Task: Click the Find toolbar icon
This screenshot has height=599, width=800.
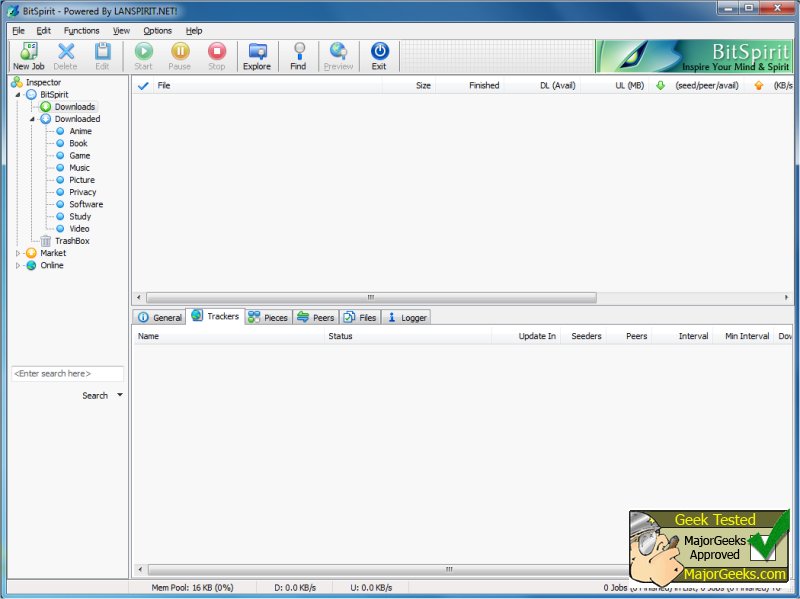Action: coord(298,56)
